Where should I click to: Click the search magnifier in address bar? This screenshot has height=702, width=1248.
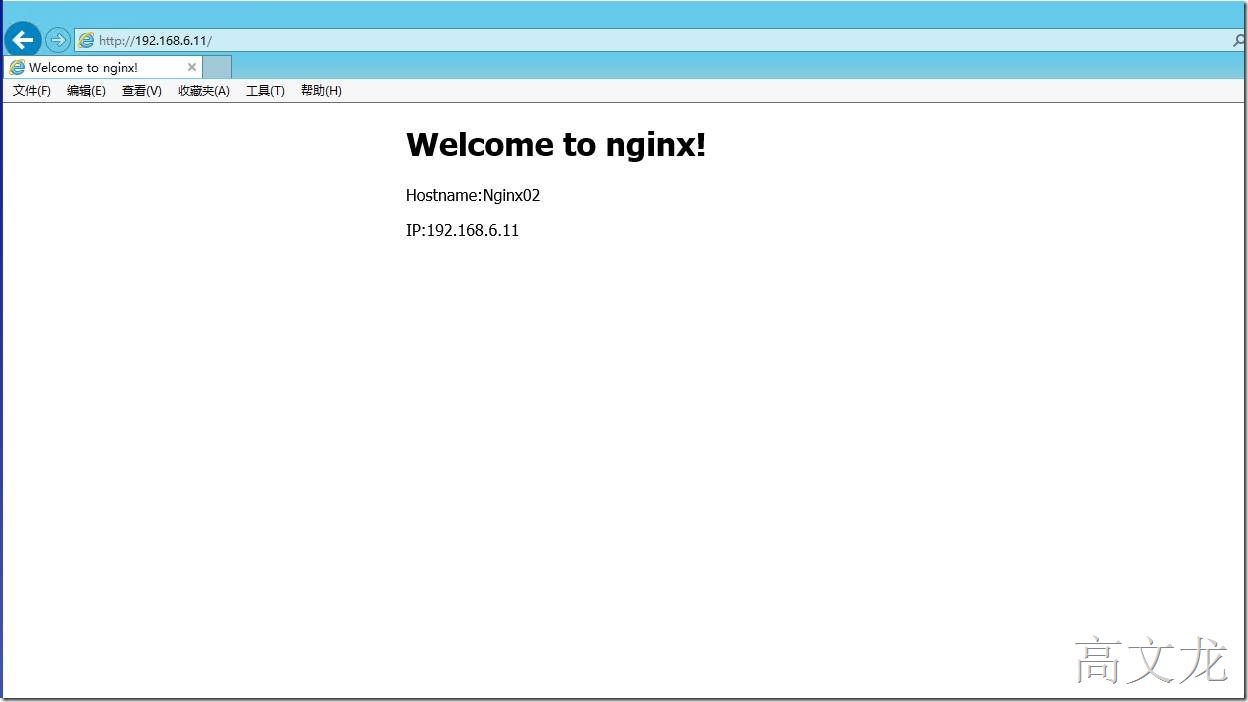coord(1240,40)
